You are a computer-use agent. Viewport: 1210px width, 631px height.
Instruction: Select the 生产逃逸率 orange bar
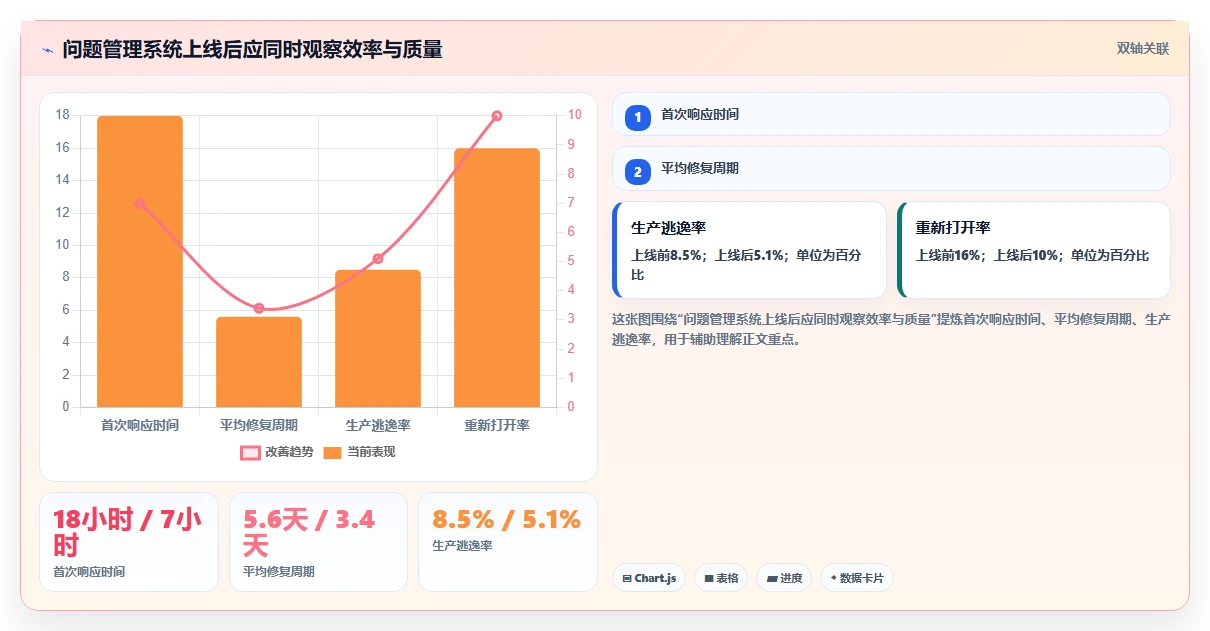(x=378, y=338)
